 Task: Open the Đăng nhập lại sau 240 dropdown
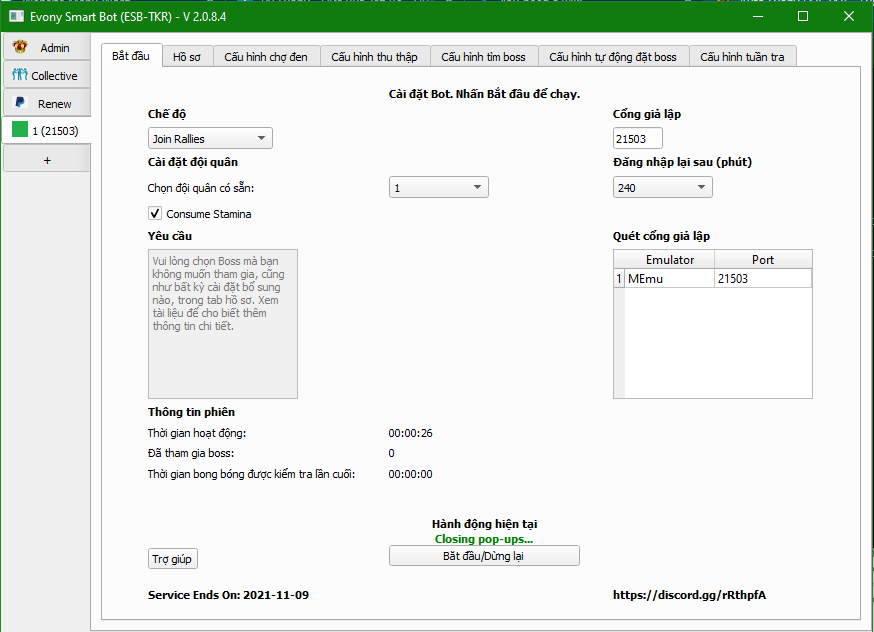tap(662, 187)
